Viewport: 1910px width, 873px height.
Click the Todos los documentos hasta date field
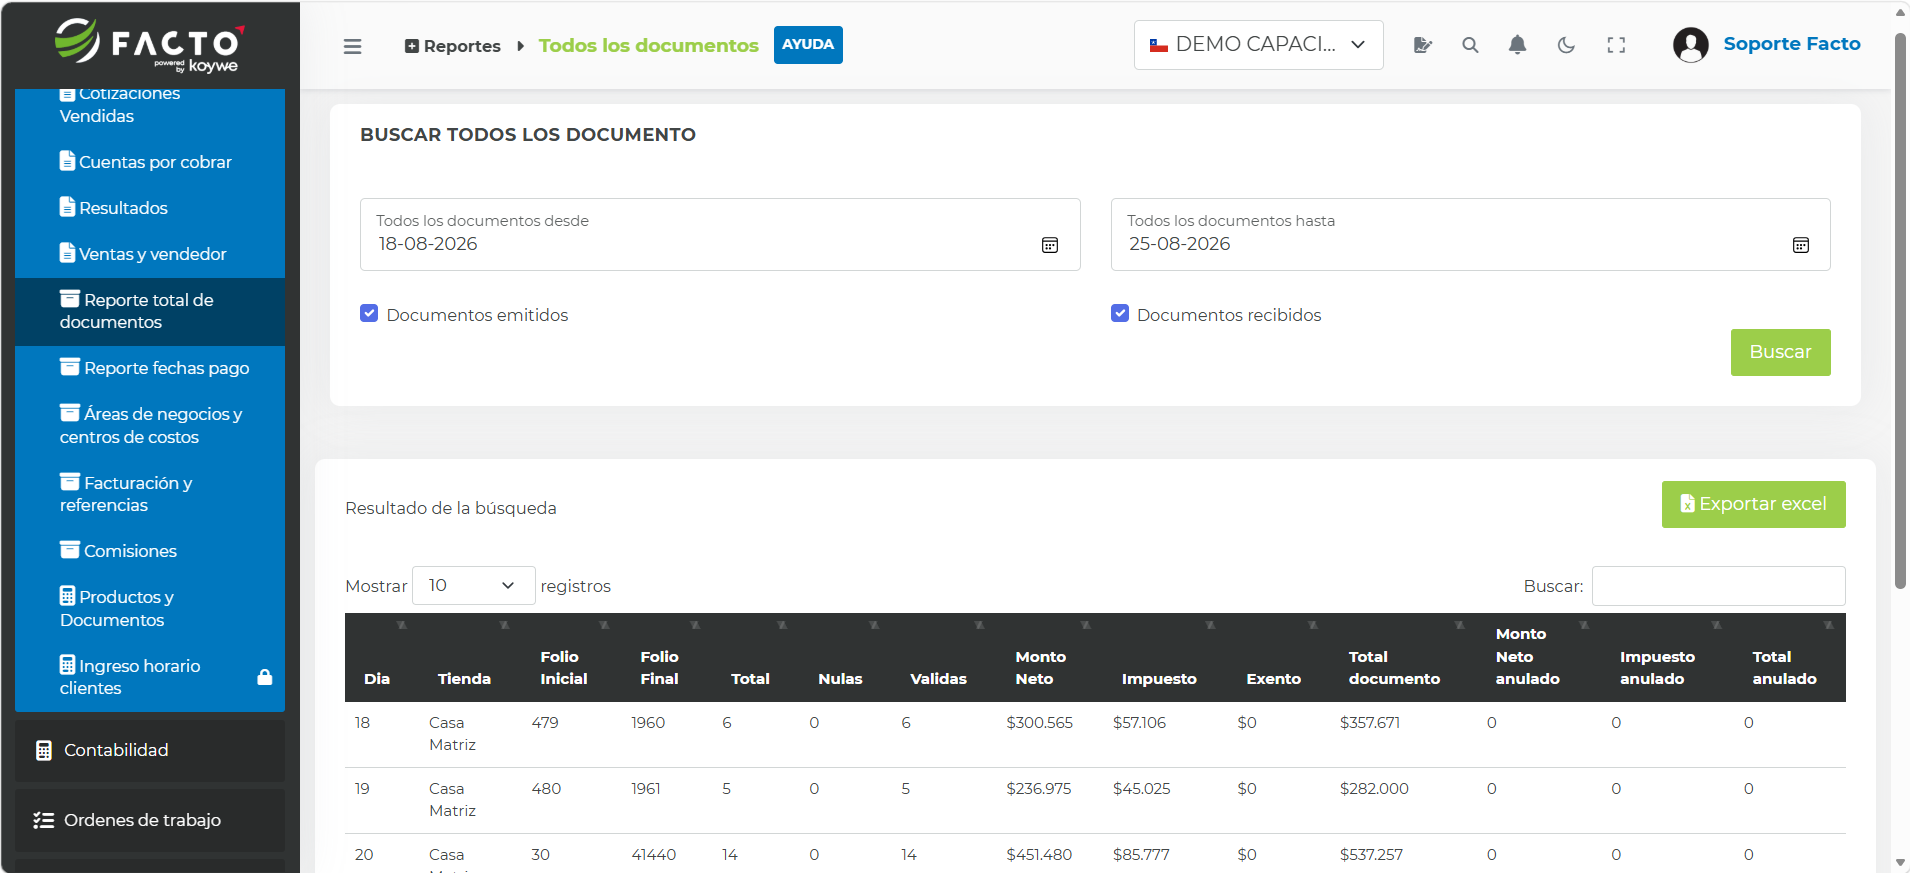coord(1470,234)
